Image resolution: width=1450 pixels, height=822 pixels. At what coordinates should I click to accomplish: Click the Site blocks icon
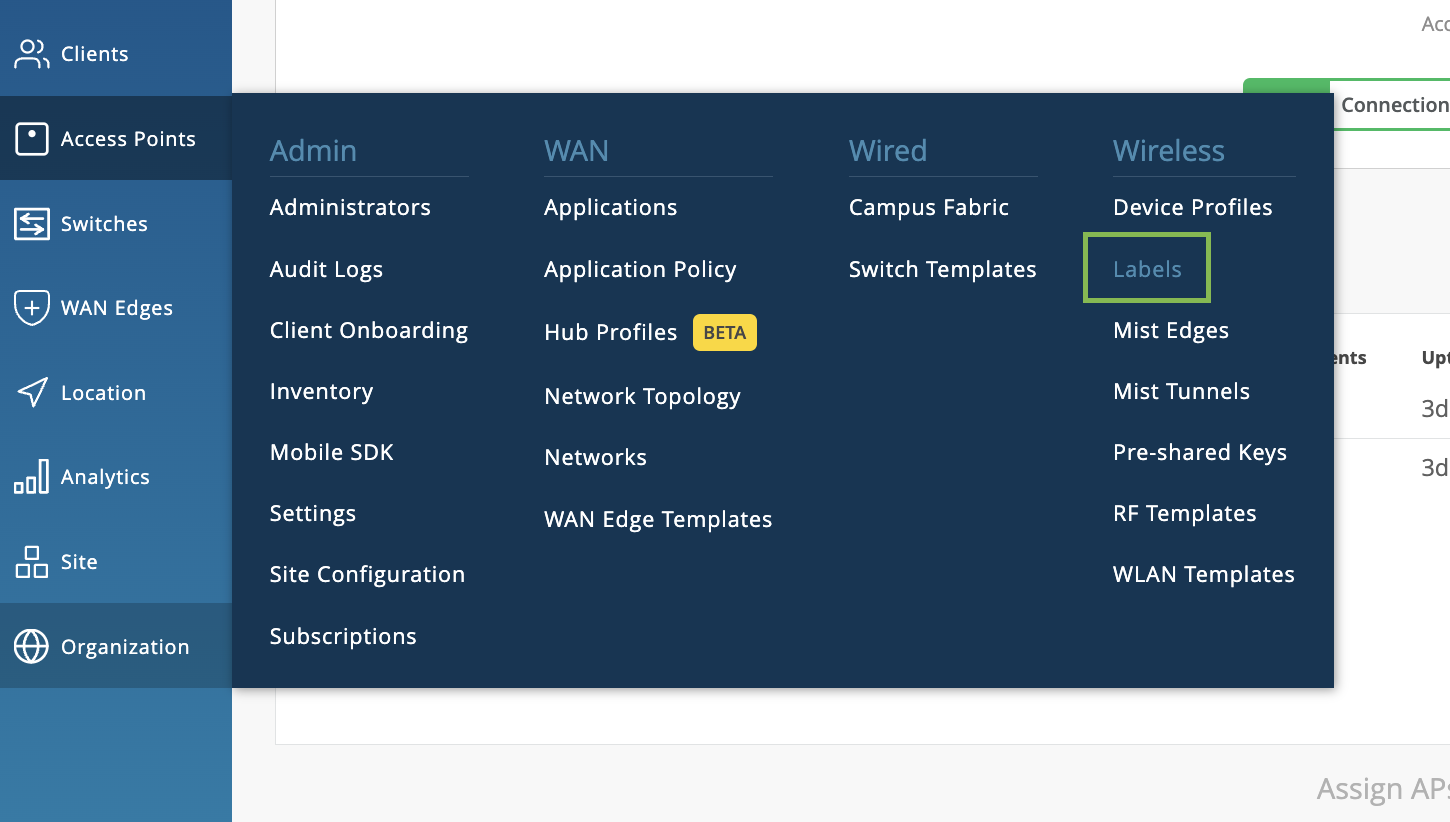coord(31,562)
